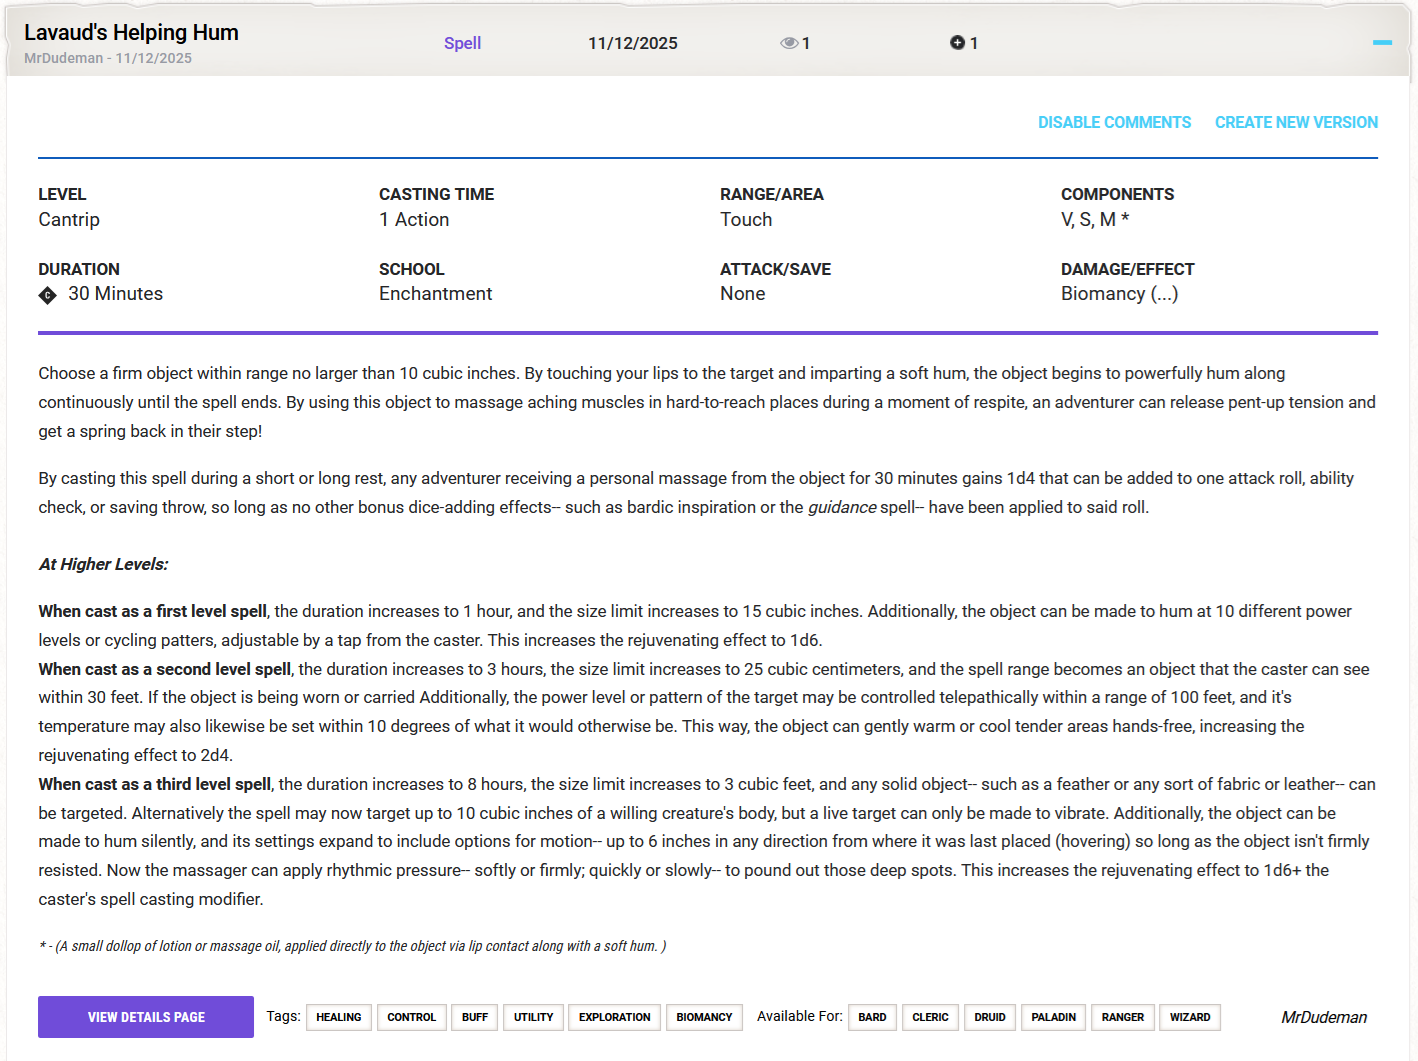1418x1061 pixels.
Task: Select the Bard class tag
Action: [872, 1017]
